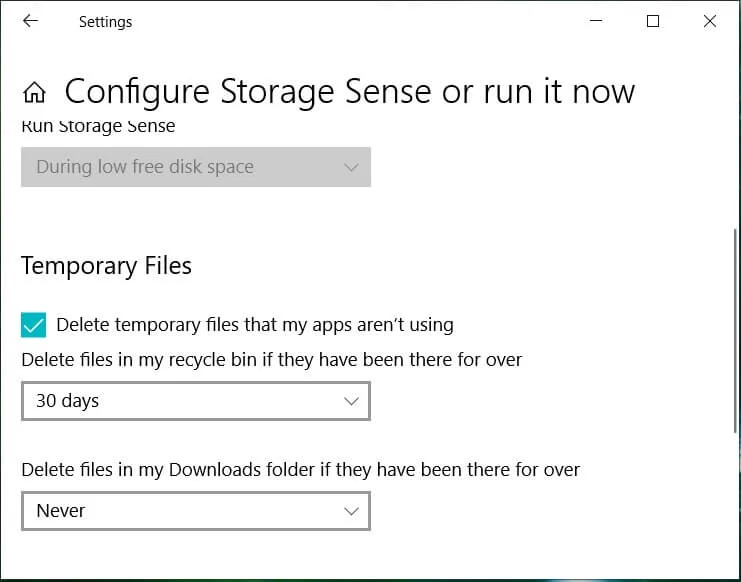Screen dimensions: 741x582
Task: Open the "30 days" recycle bin dropdown
Action: pyautogui.click(x=195, y=401)
